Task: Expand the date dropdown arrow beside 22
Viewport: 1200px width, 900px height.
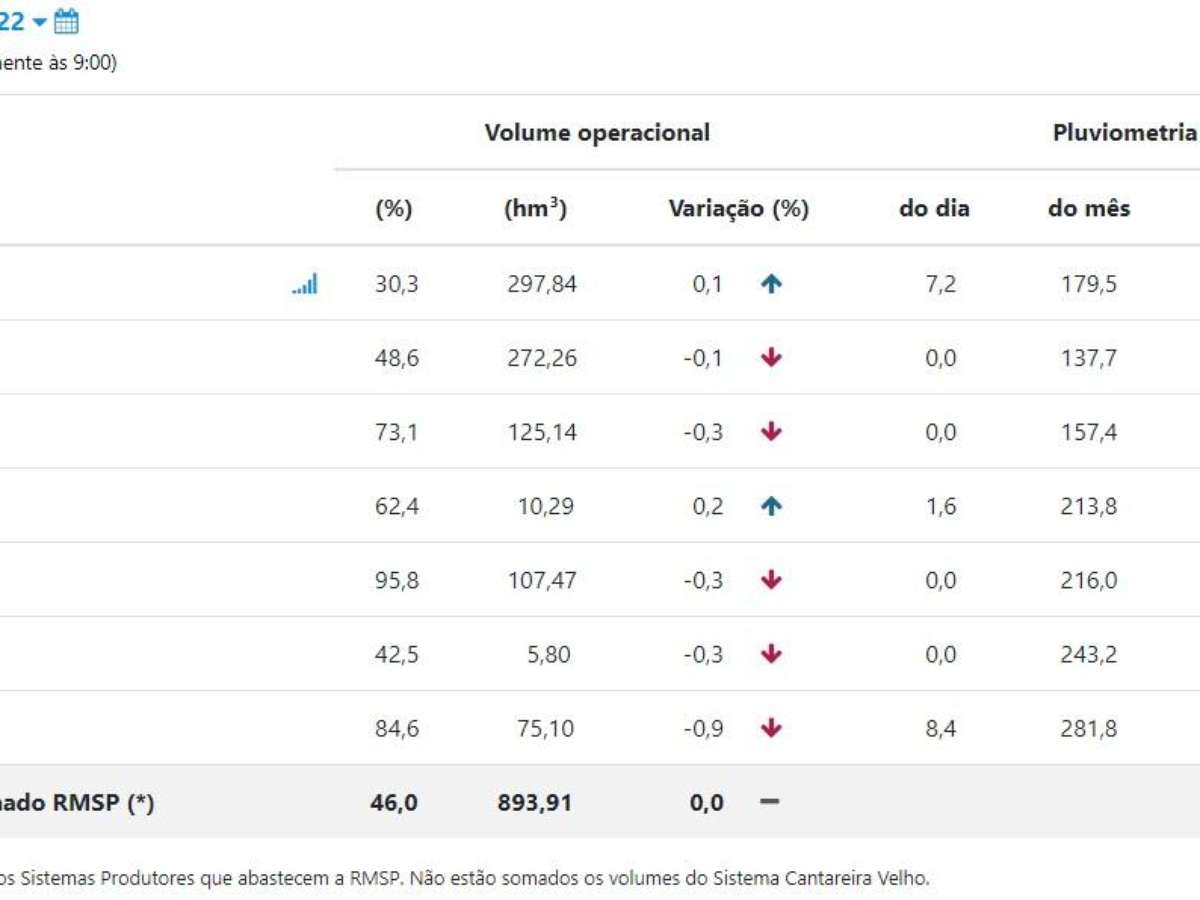Action: pos(39,22)
